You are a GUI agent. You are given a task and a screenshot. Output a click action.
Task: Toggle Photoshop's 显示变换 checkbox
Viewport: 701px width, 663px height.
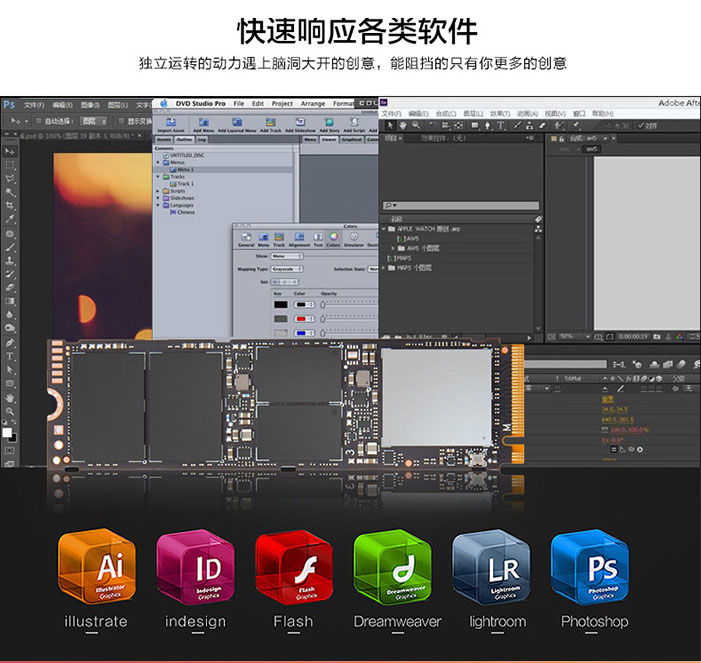[121, 121]
